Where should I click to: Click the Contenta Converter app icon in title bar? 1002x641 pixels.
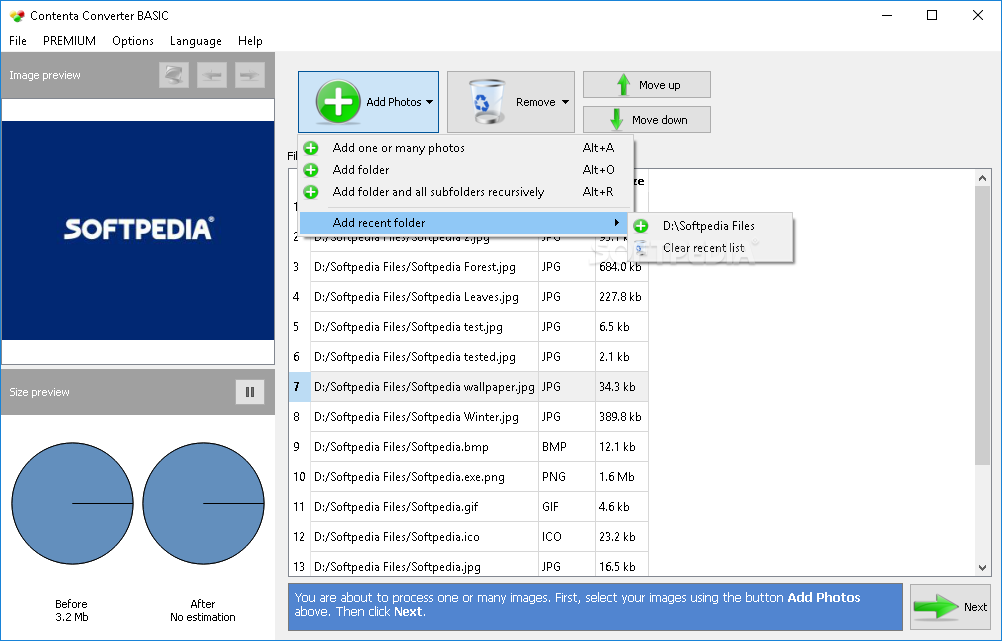coord(17,15)
